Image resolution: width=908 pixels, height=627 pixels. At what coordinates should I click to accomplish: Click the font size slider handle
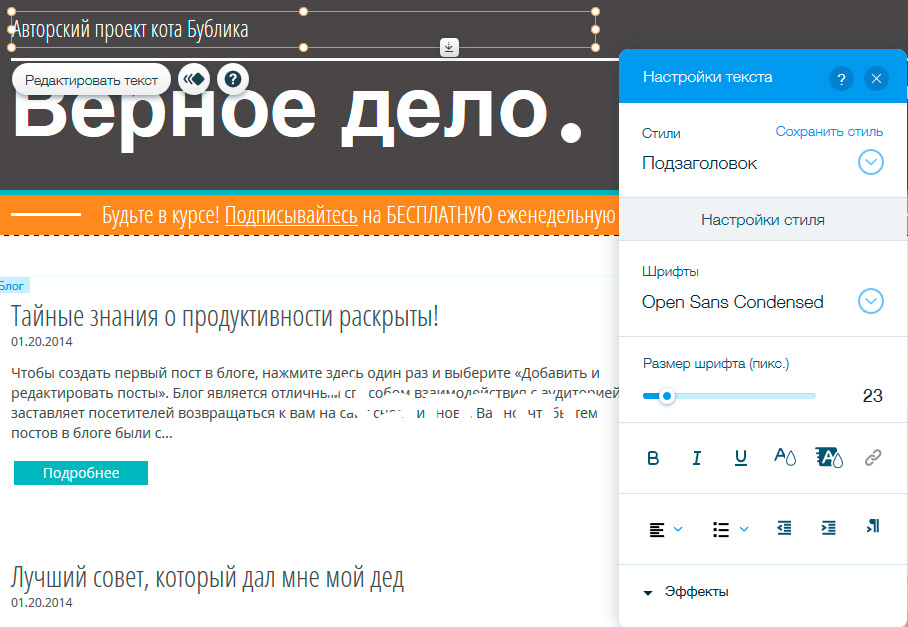[667, 396]
